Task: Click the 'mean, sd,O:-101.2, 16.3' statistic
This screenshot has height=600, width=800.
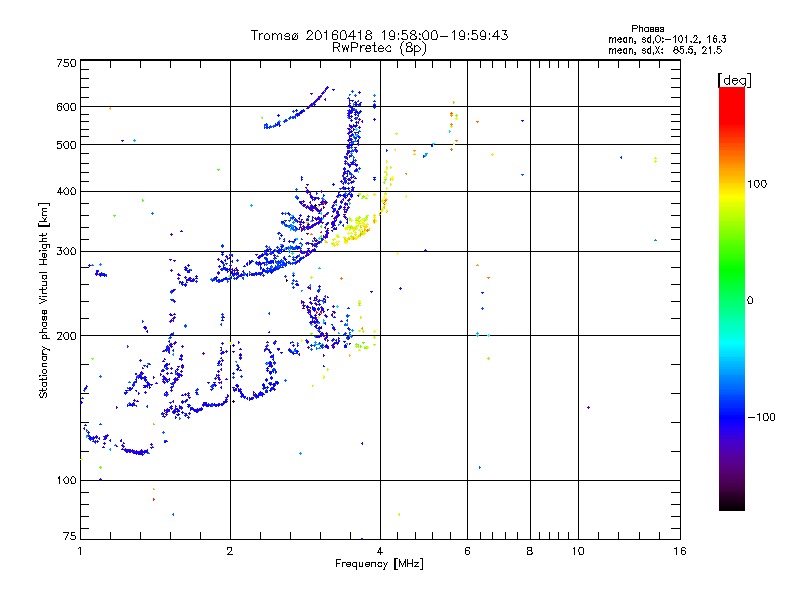Action: tap(667, 39)
